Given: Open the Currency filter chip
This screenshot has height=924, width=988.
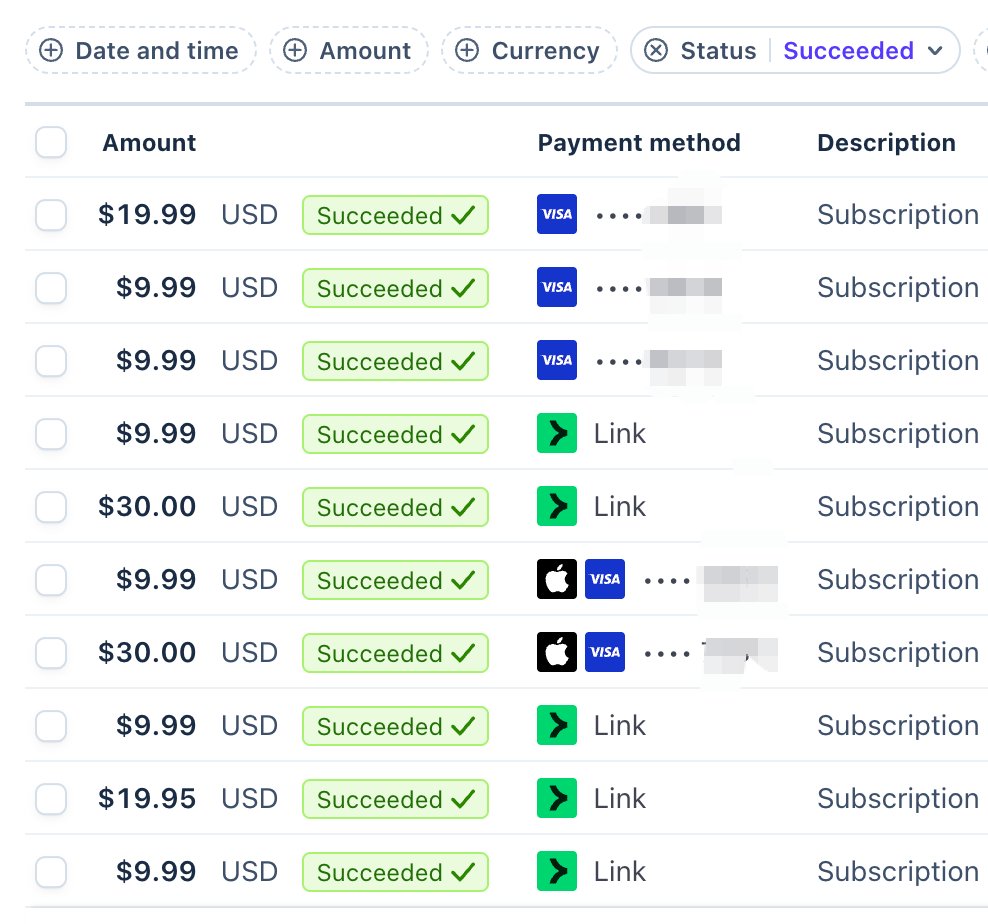Looking at the screenshot, I should [529, 50].
